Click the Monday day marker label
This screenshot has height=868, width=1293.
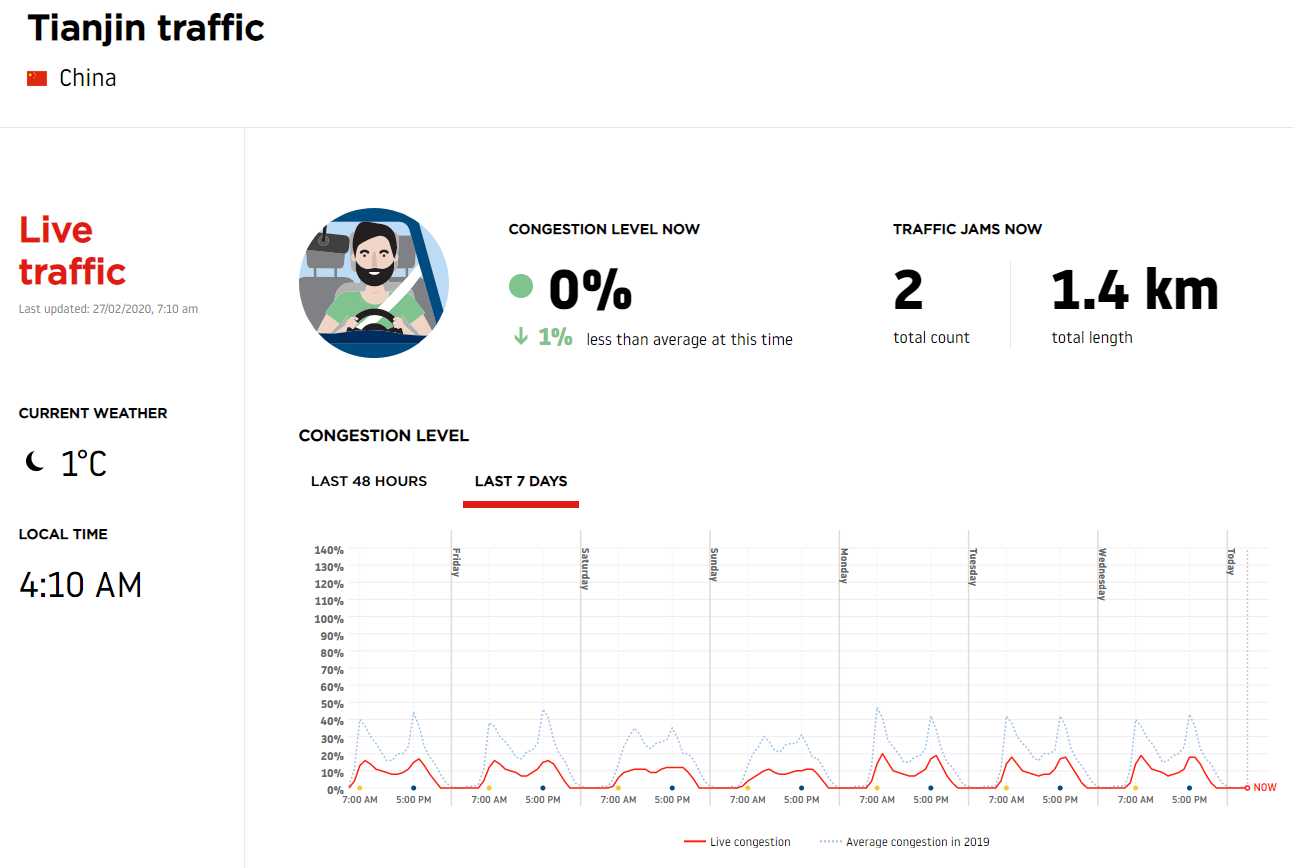click(844, 565)
